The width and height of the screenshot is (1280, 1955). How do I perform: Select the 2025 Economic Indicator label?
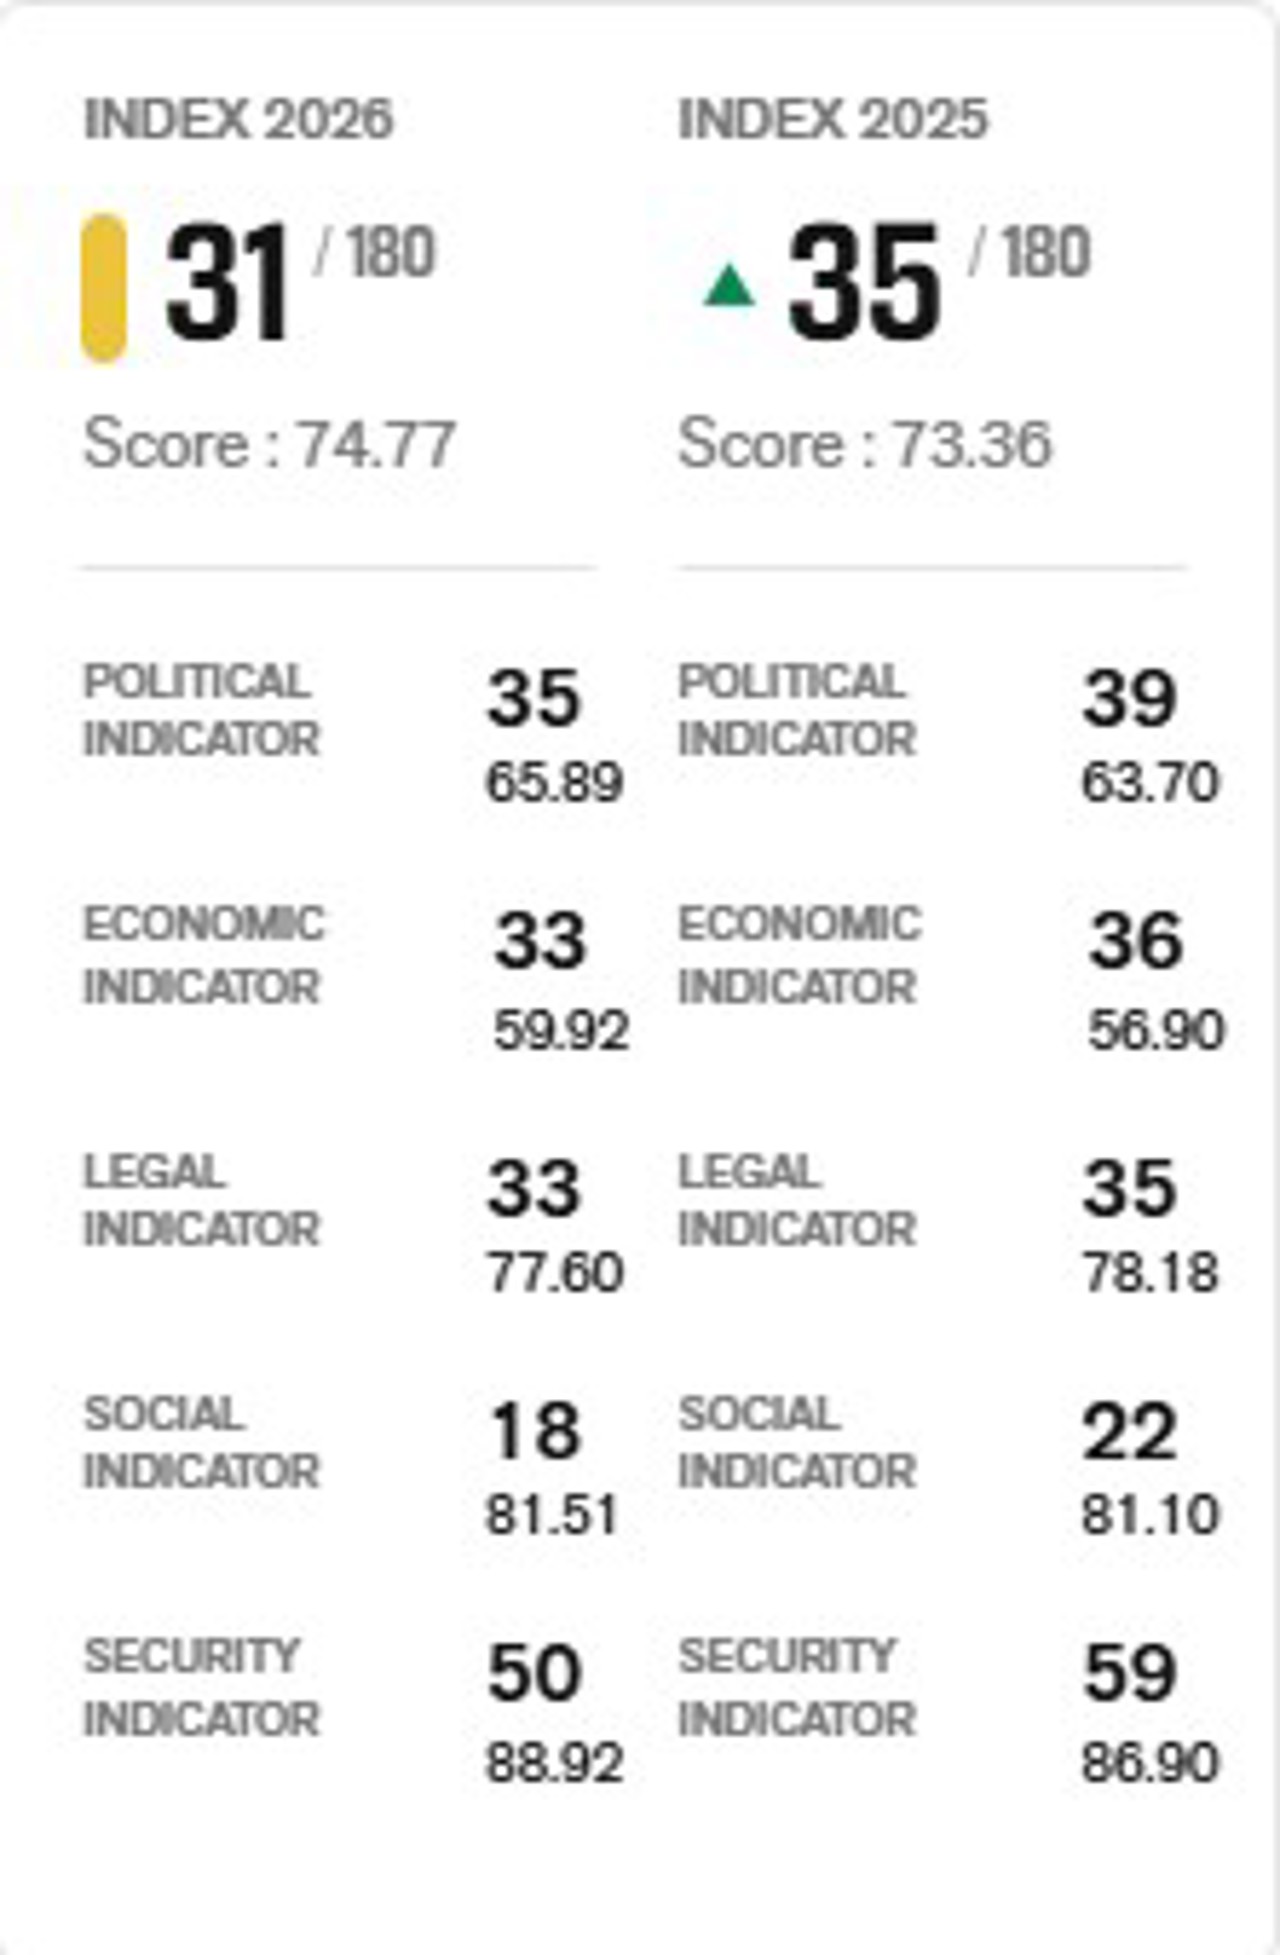[x=799, y=955]
